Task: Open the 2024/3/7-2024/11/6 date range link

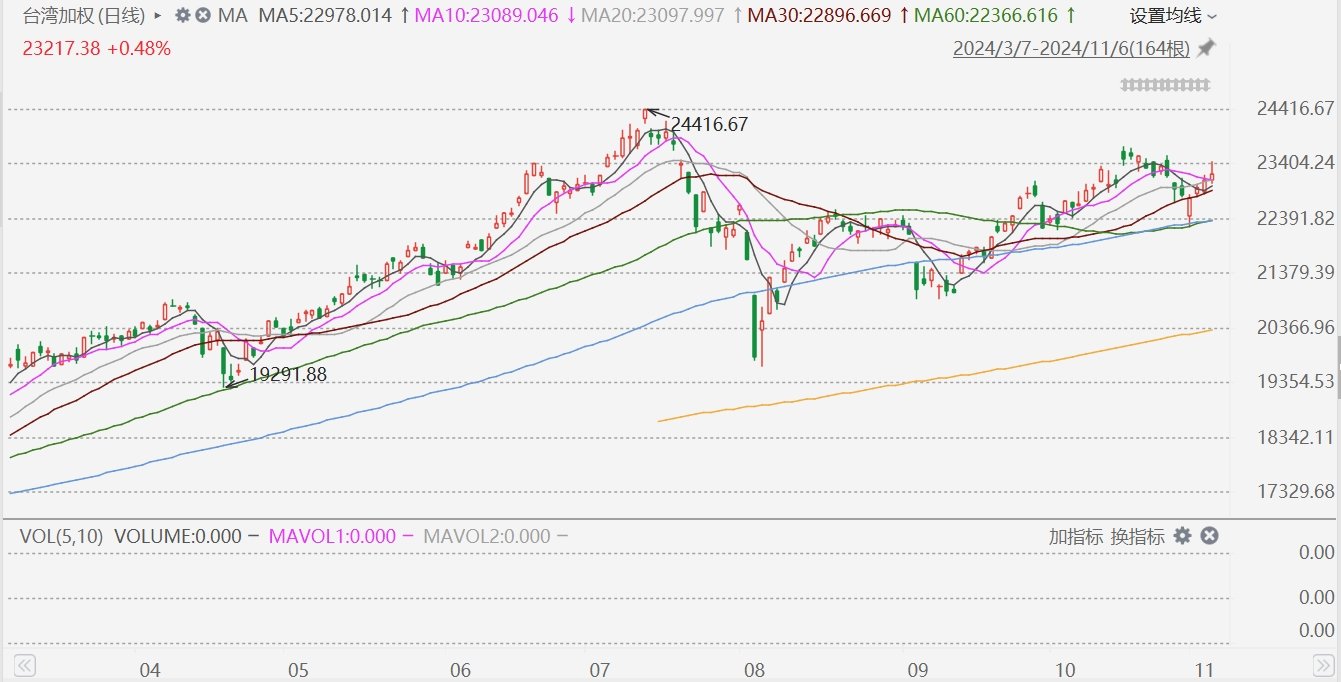Action: 1071,48
